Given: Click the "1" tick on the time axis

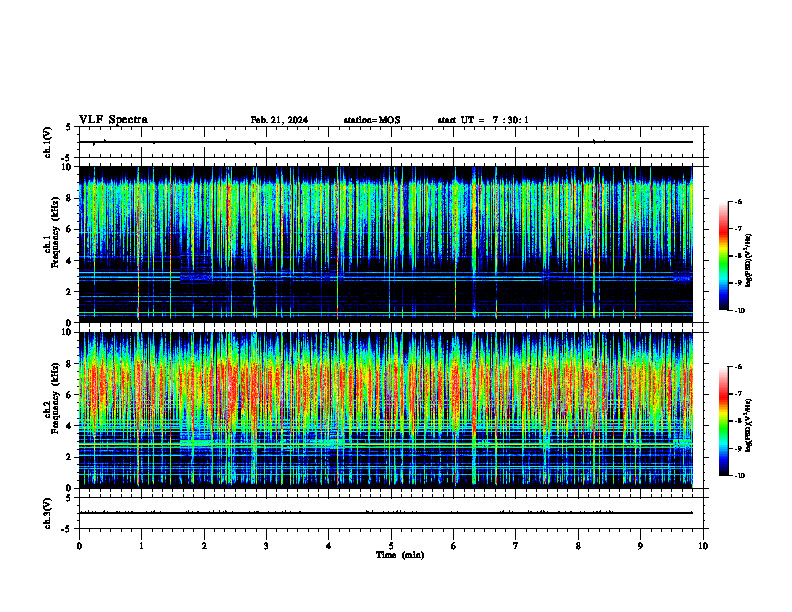Looking at the screenshot, I should point(141,546).
